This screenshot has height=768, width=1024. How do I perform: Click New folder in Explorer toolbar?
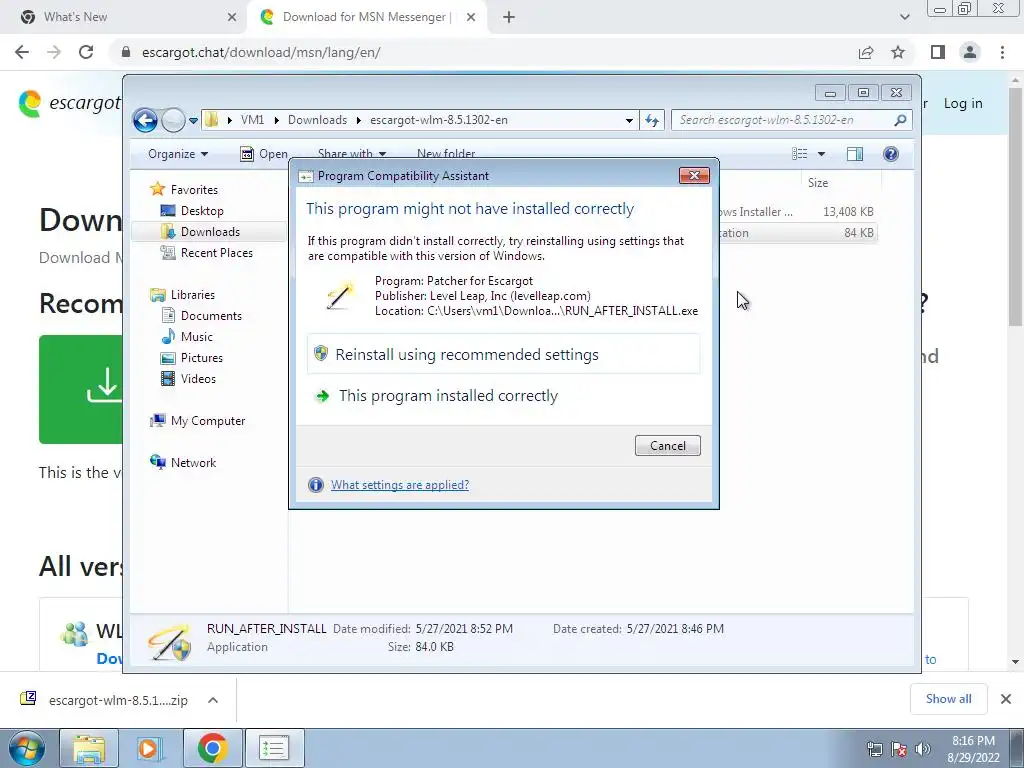(x=446, y=153)
